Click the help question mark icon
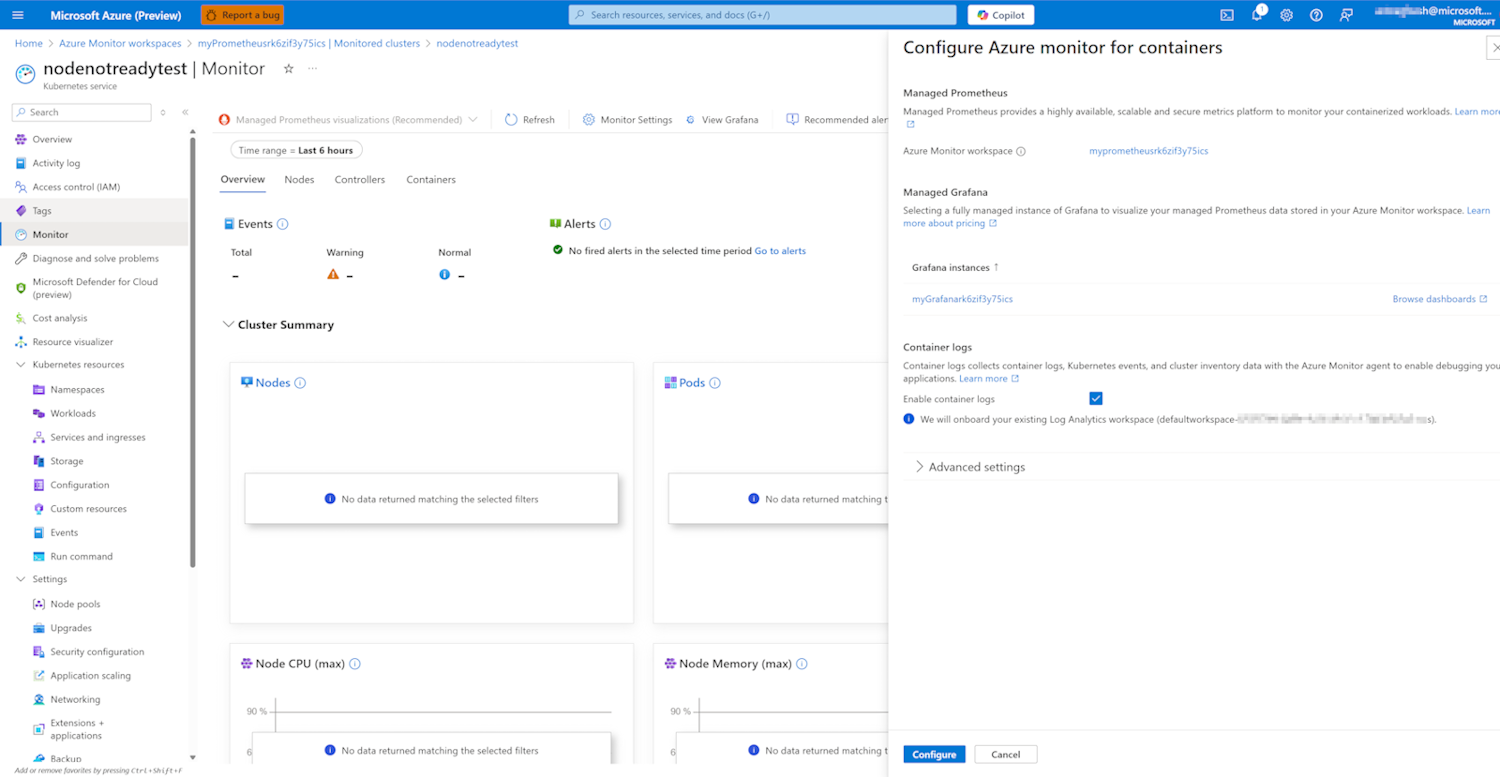1500x777 pixels. pos(1316,15)
